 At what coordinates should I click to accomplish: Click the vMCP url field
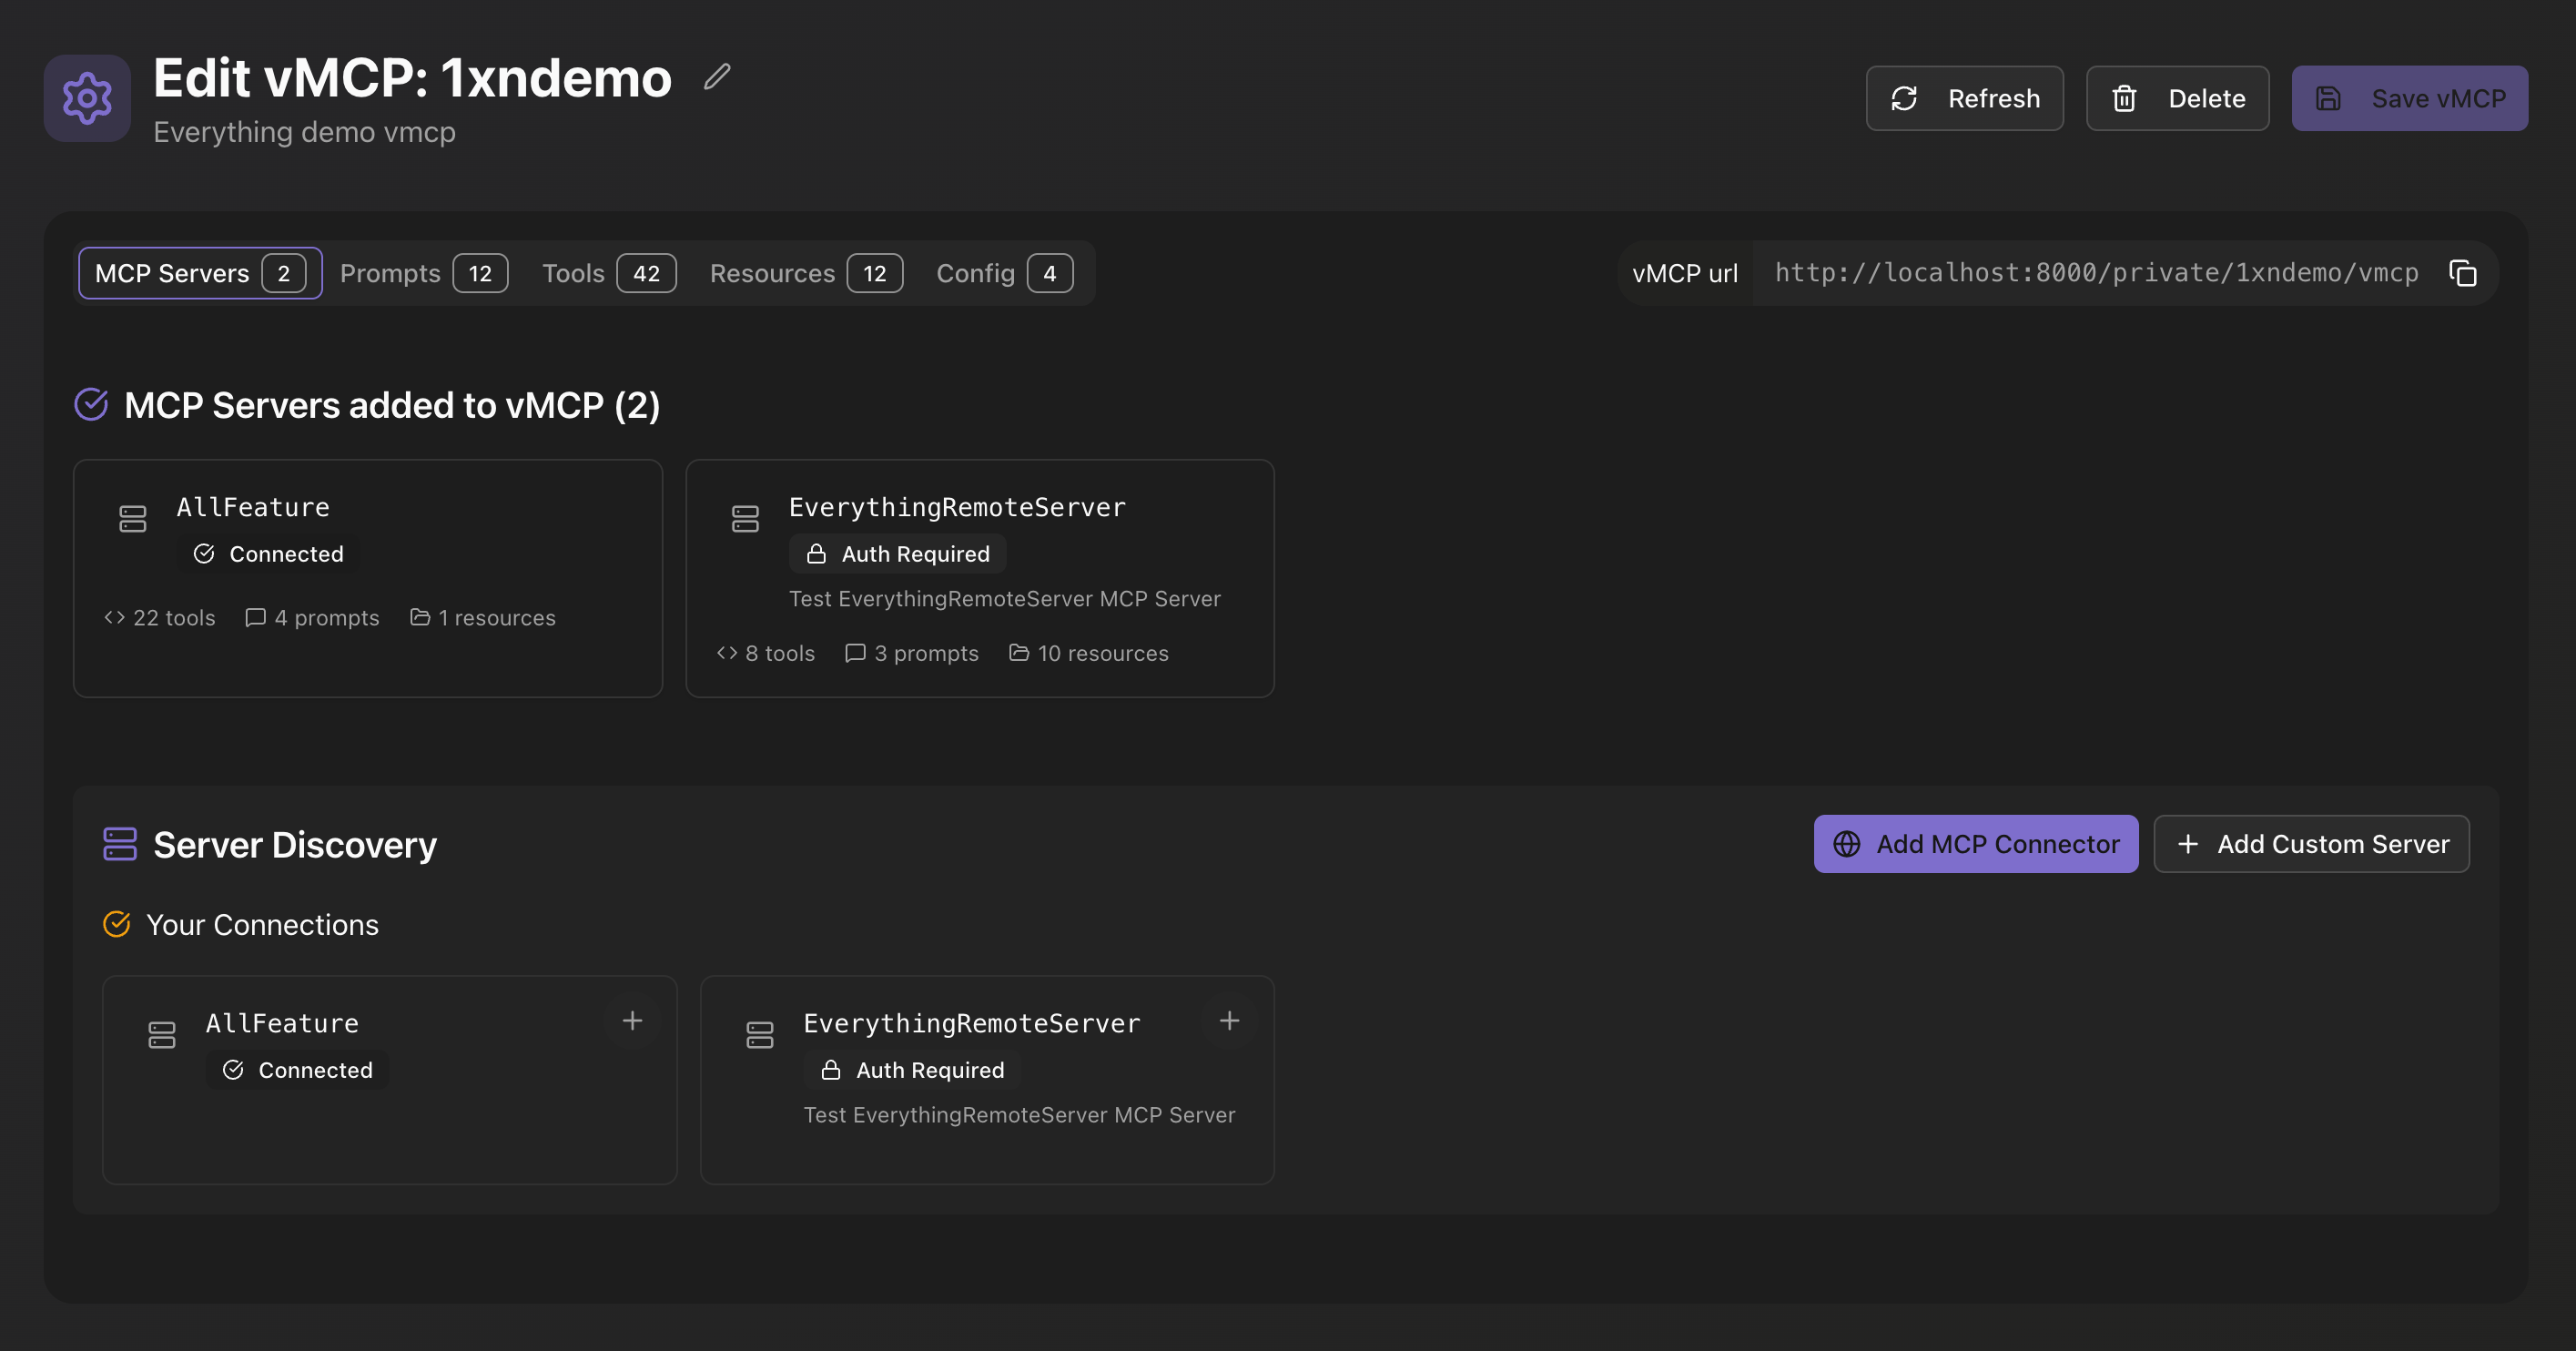(2095, 272)
